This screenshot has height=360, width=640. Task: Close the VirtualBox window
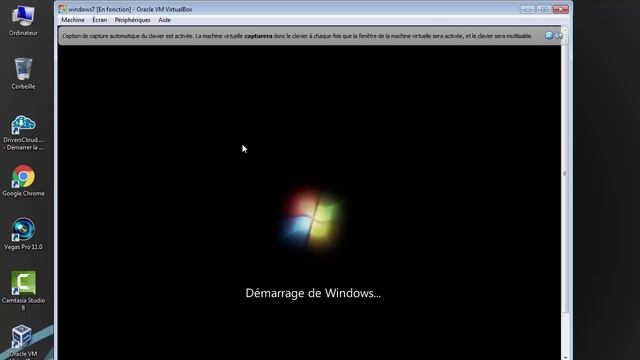pyautogui.click(x=560, y=9)
